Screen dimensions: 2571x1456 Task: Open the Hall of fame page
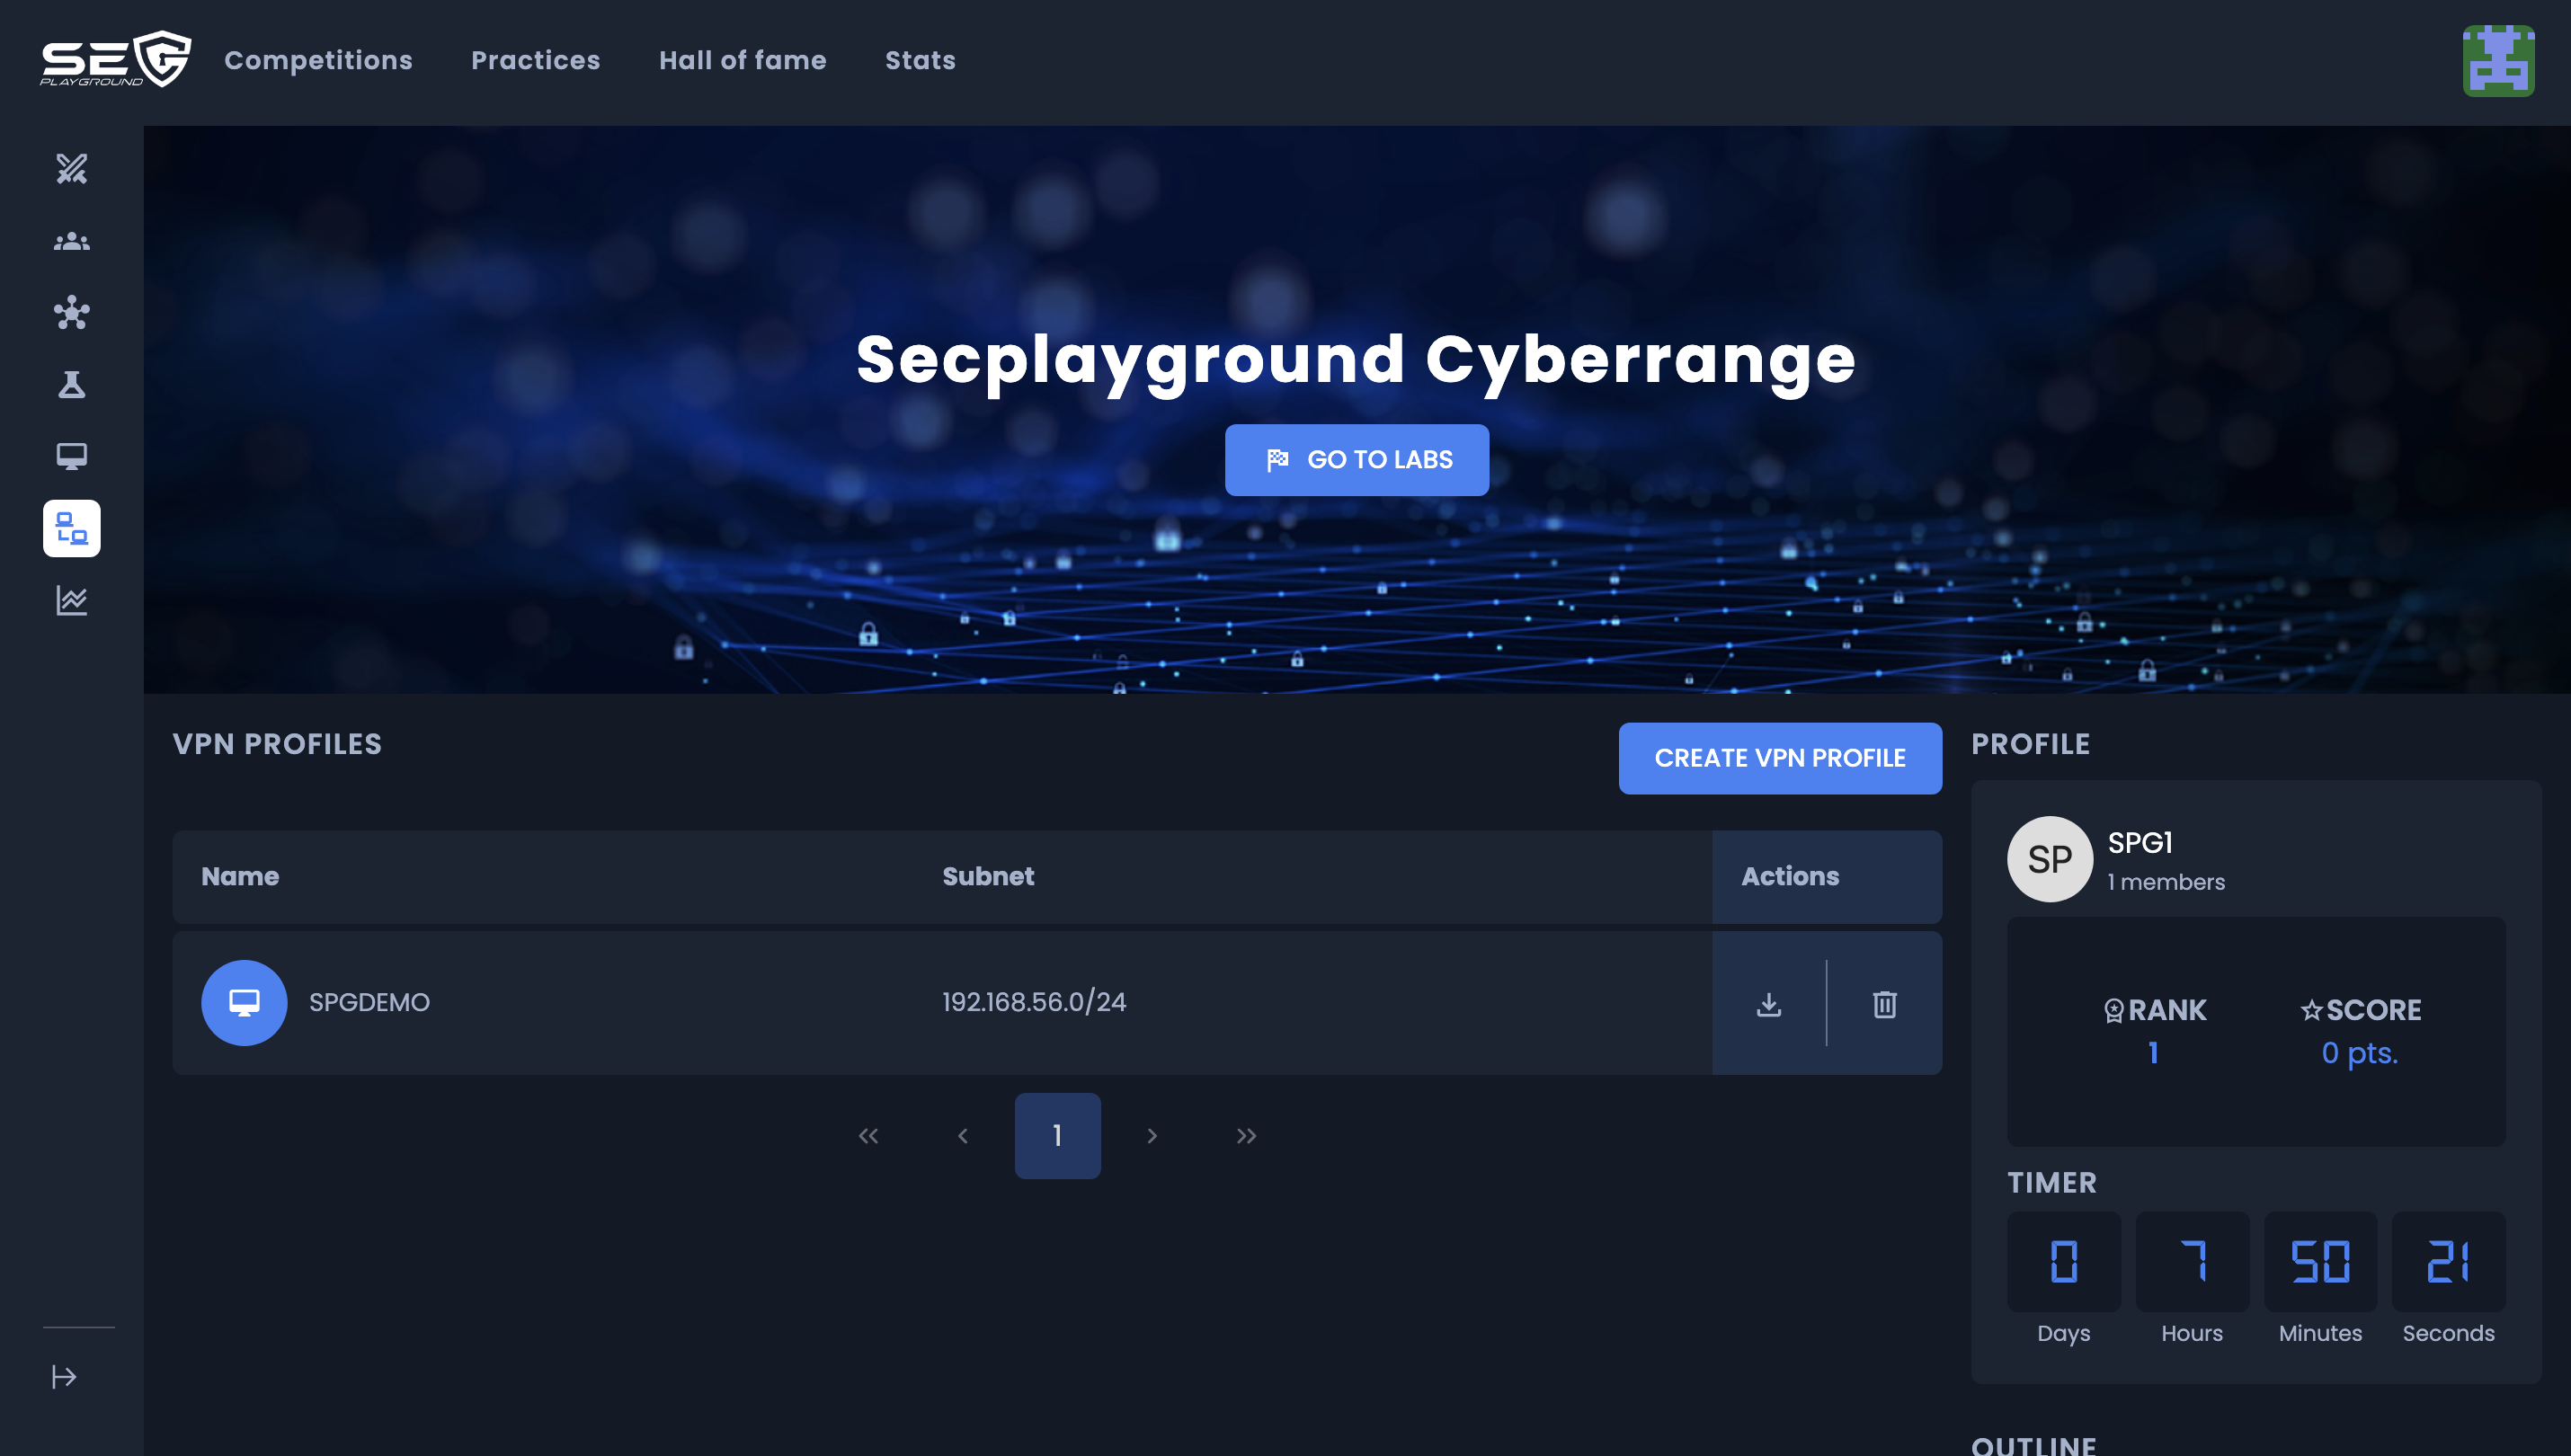click(742, 61)
